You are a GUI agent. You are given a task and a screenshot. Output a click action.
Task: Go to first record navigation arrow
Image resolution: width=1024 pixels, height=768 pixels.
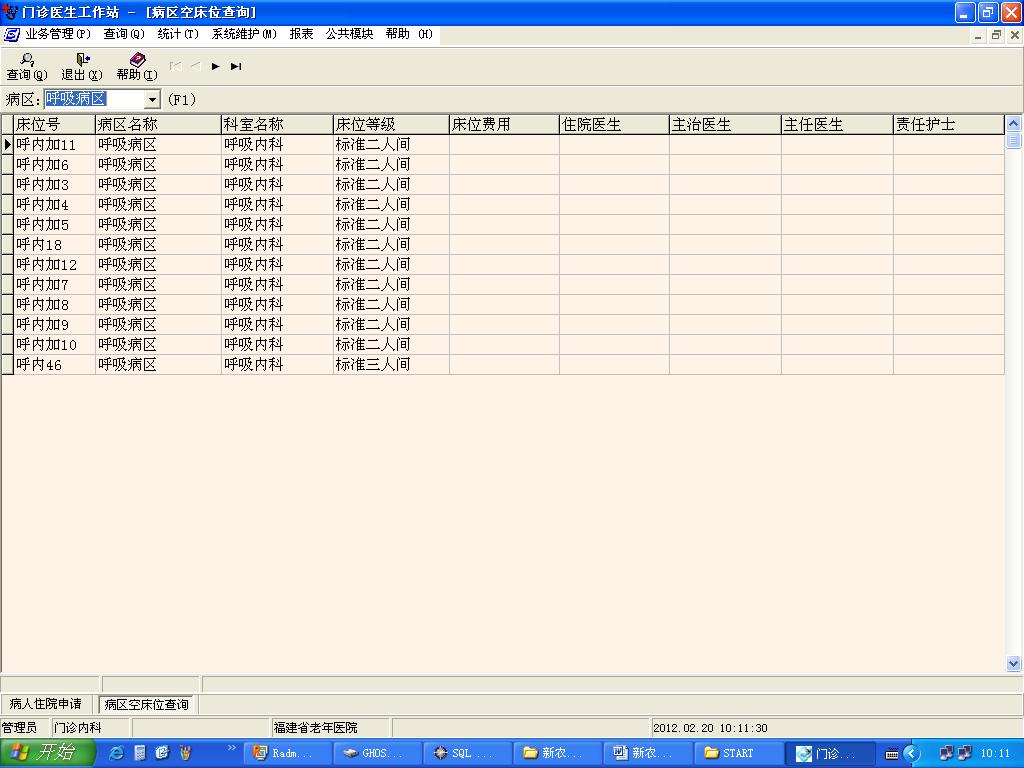point(175,66)
